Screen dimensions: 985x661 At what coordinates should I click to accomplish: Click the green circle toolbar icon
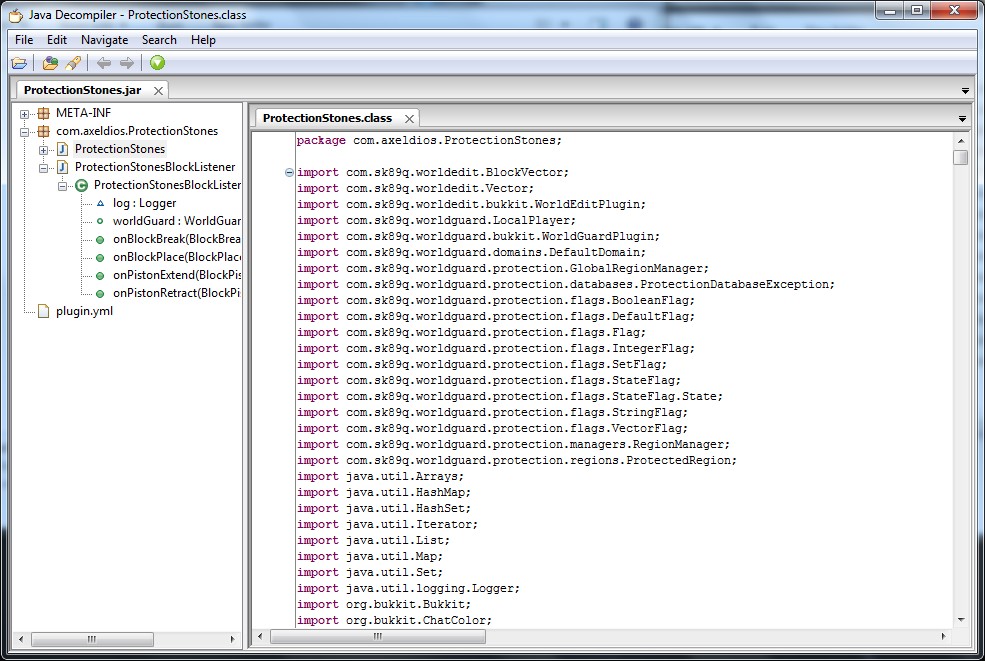158,63
